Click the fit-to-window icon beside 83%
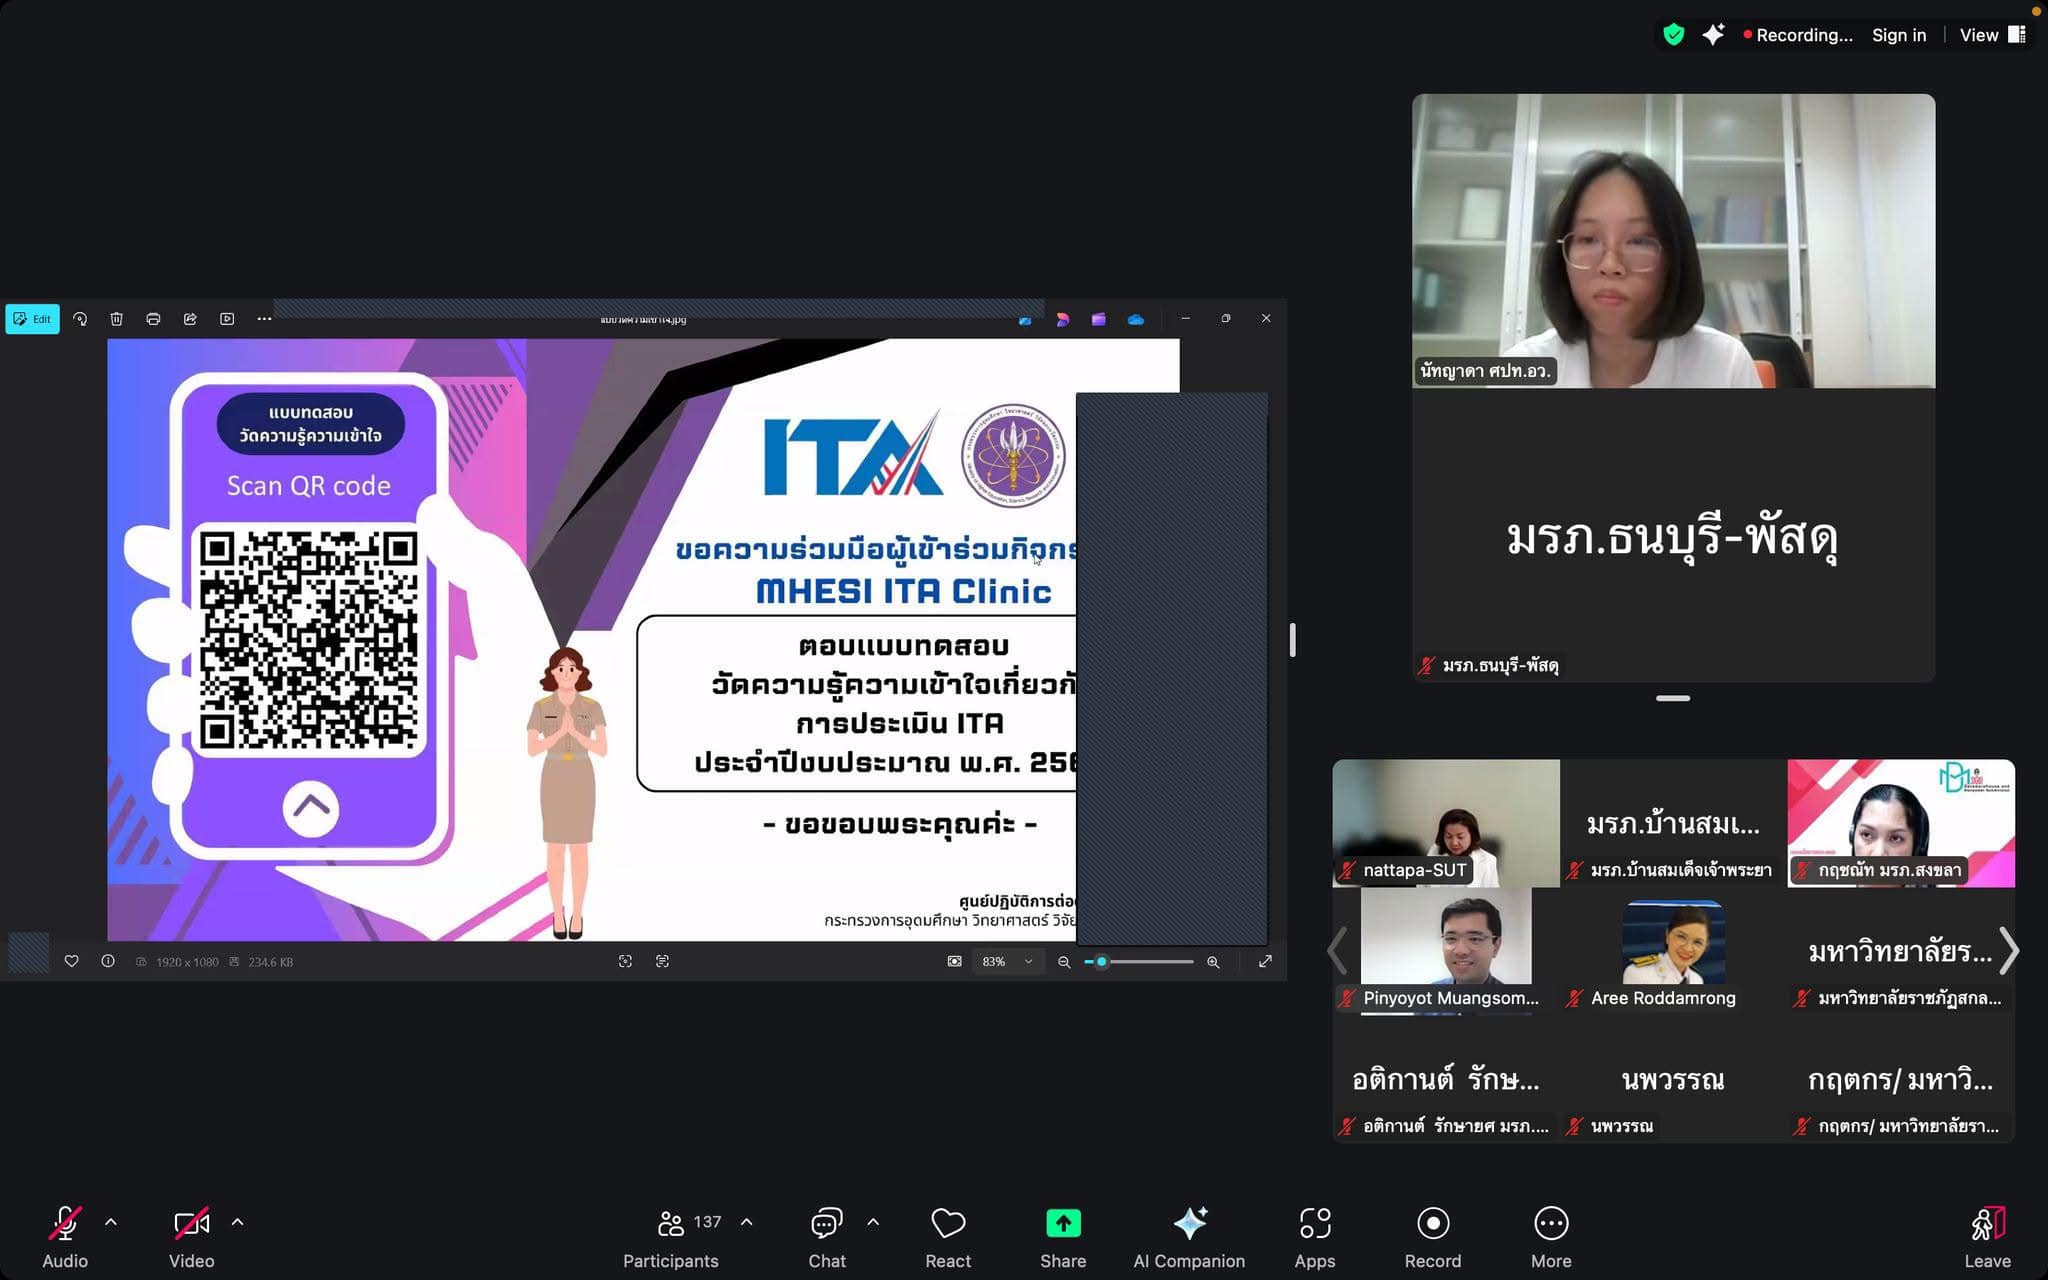The width and height of the screenshot is (2048, 1280). pyautogui.click(x=955, y=961)
